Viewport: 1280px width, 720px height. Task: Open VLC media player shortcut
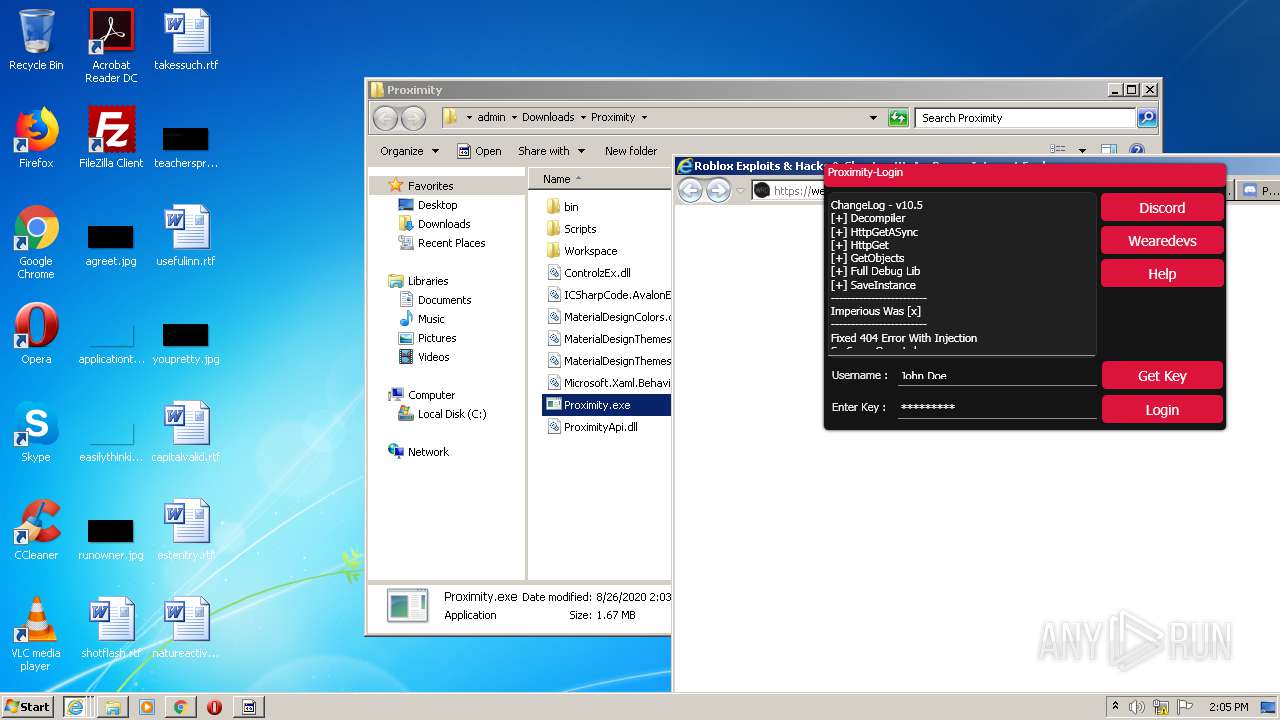coord(36,634)
